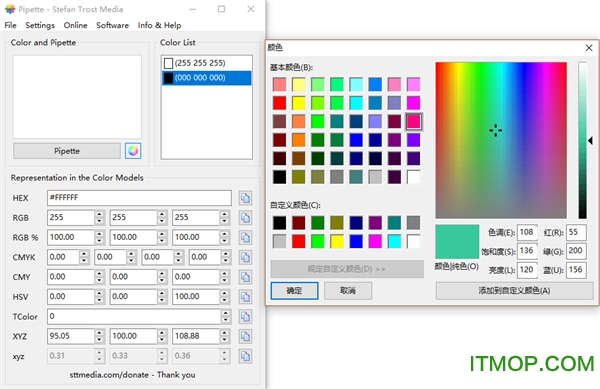Copy the XYZ row values
Screen dimensions: 600x389
245,337
